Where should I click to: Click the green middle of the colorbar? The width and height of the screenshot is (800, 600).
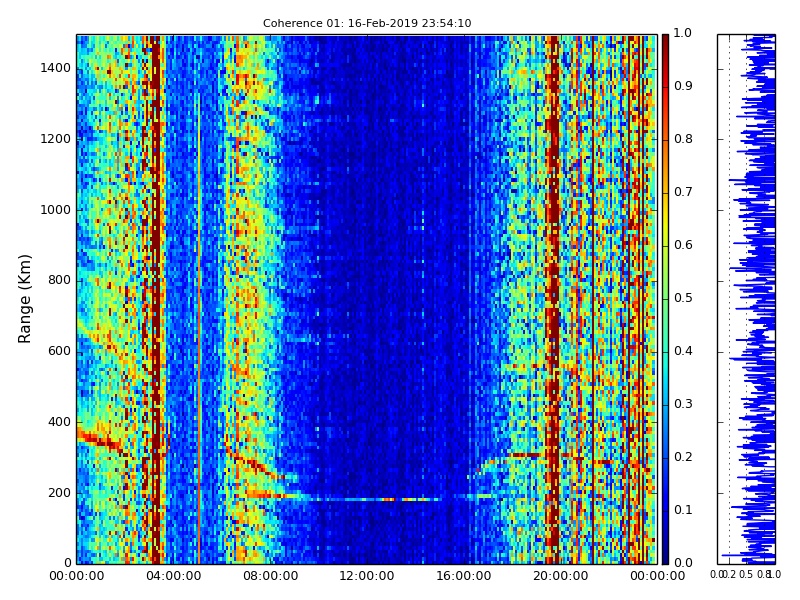[x=665, y=298]
